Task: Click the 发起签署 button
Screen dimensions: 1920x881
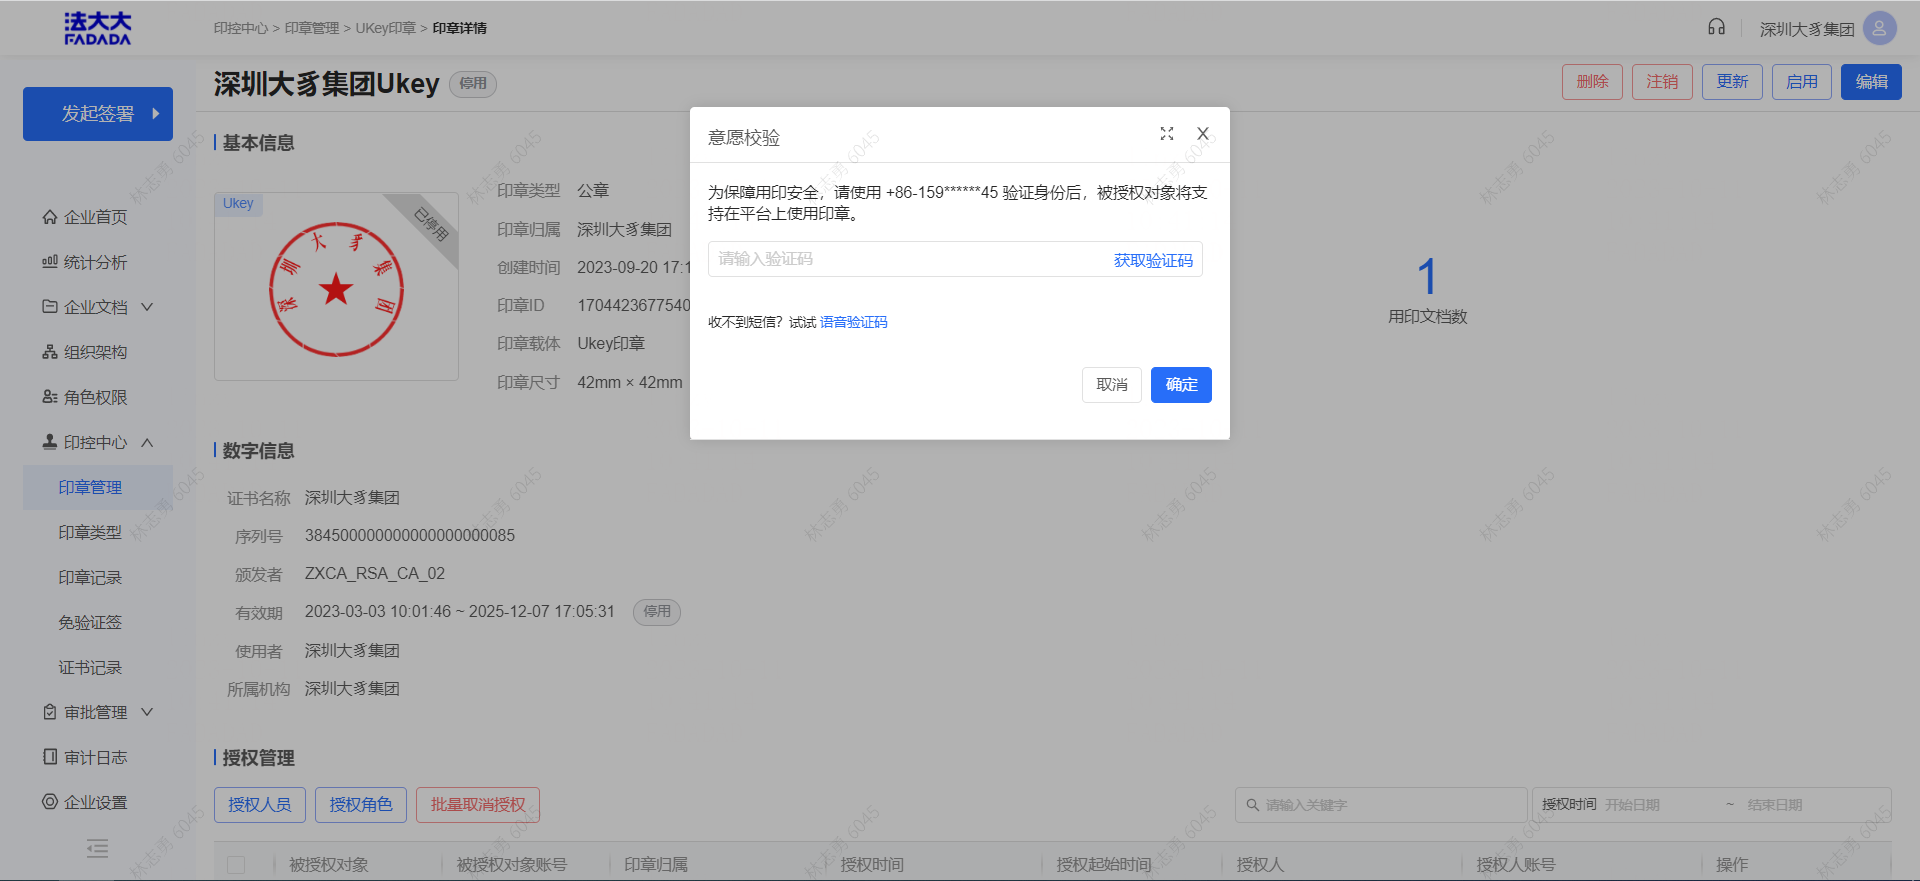Action: 98,114
